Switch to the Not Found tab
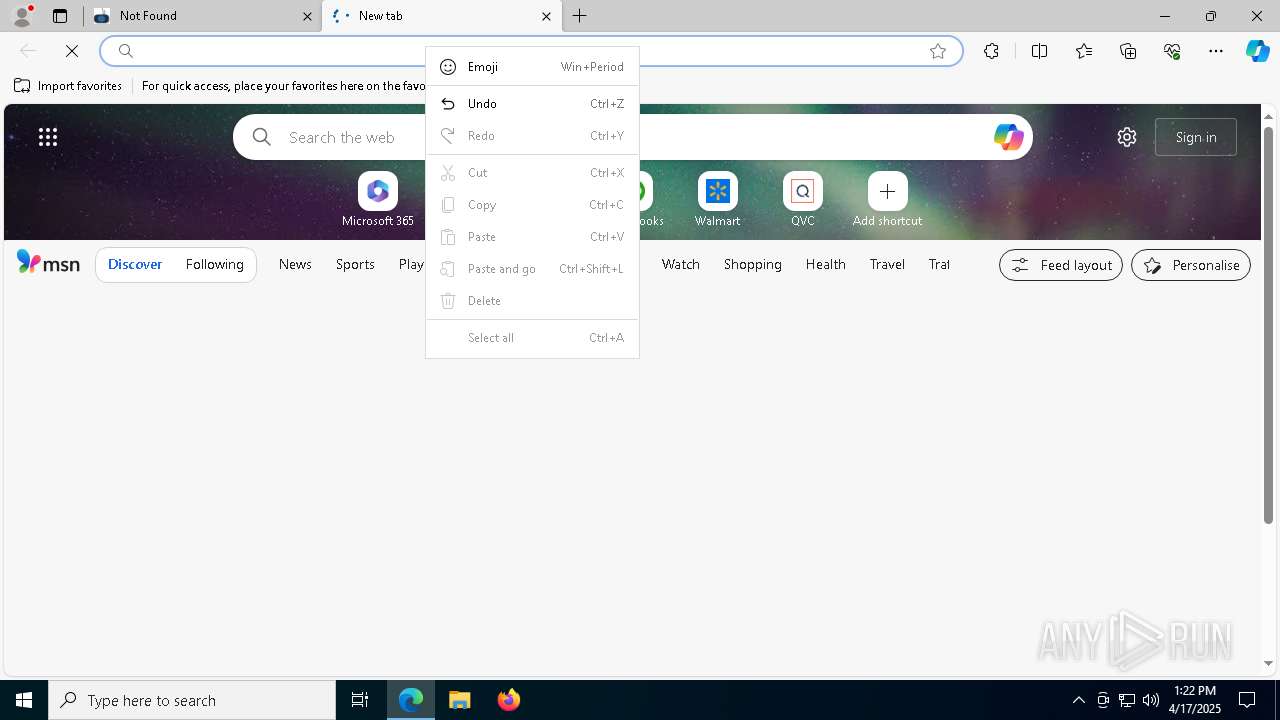The height and width of the screenshot is (720, 1280). point(203,16)
